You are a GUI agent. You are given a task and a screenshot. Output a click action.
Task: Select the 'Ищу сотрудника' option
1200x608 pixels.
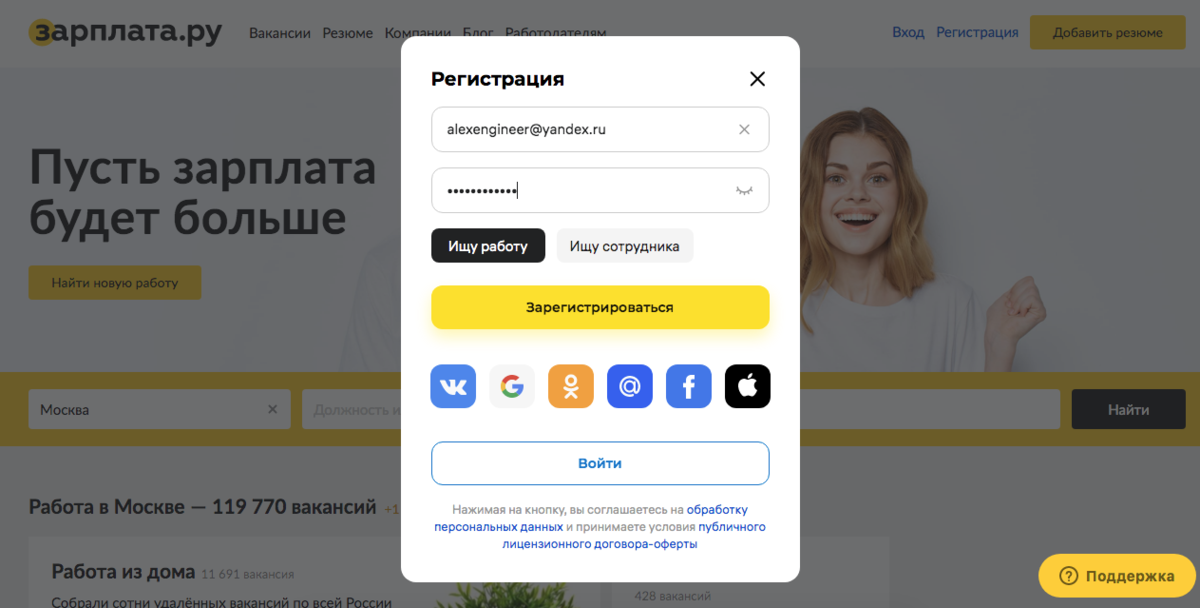tap(625, 246)
